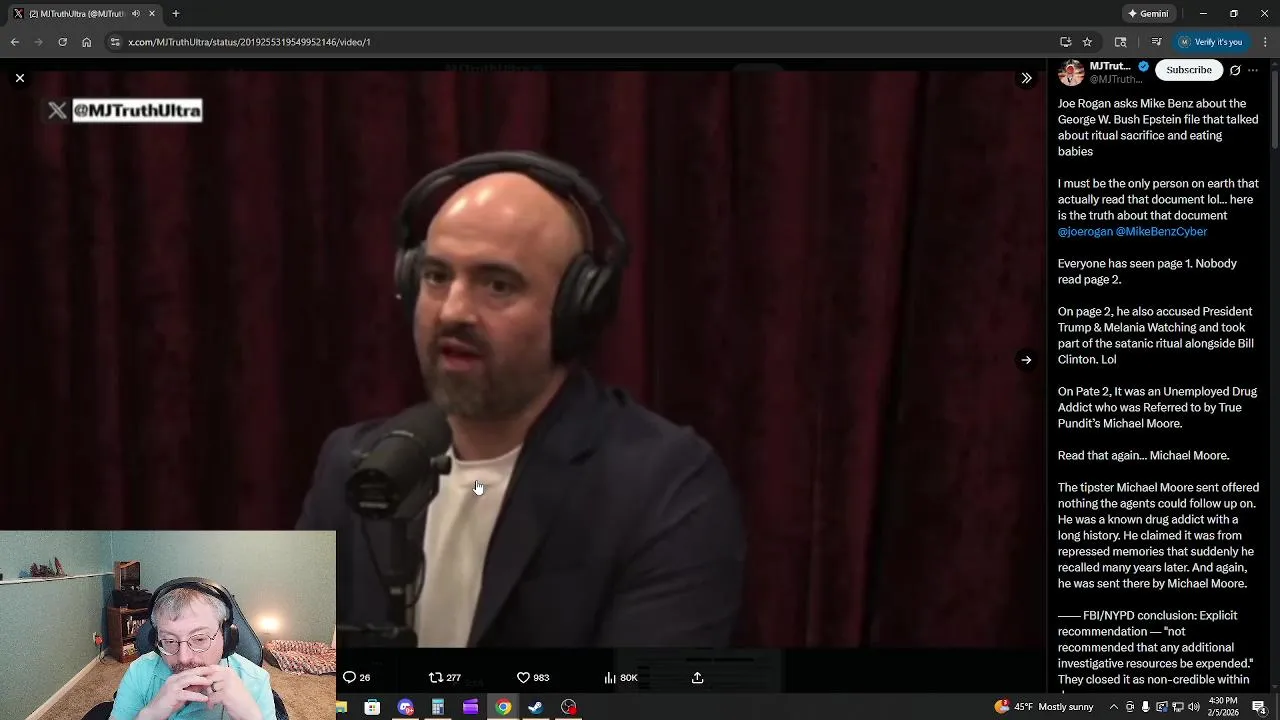This screenshot has height=720, width=1280.
Task: Open the @MikeBenzCyber mention link
Action: click(1162, 231)
